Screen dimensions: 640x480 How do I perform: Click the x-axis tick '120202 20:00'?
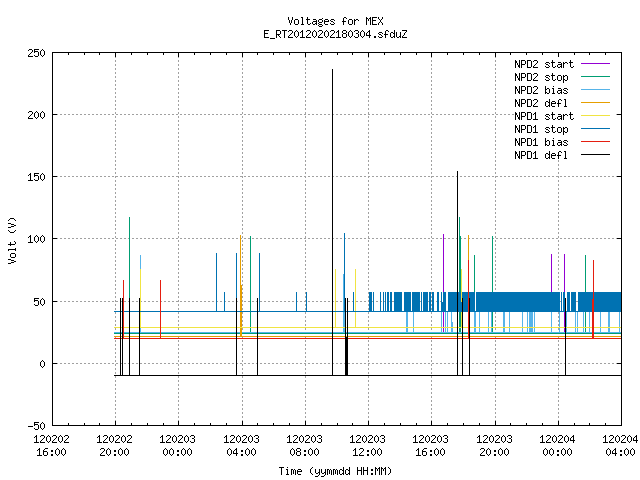115,446
